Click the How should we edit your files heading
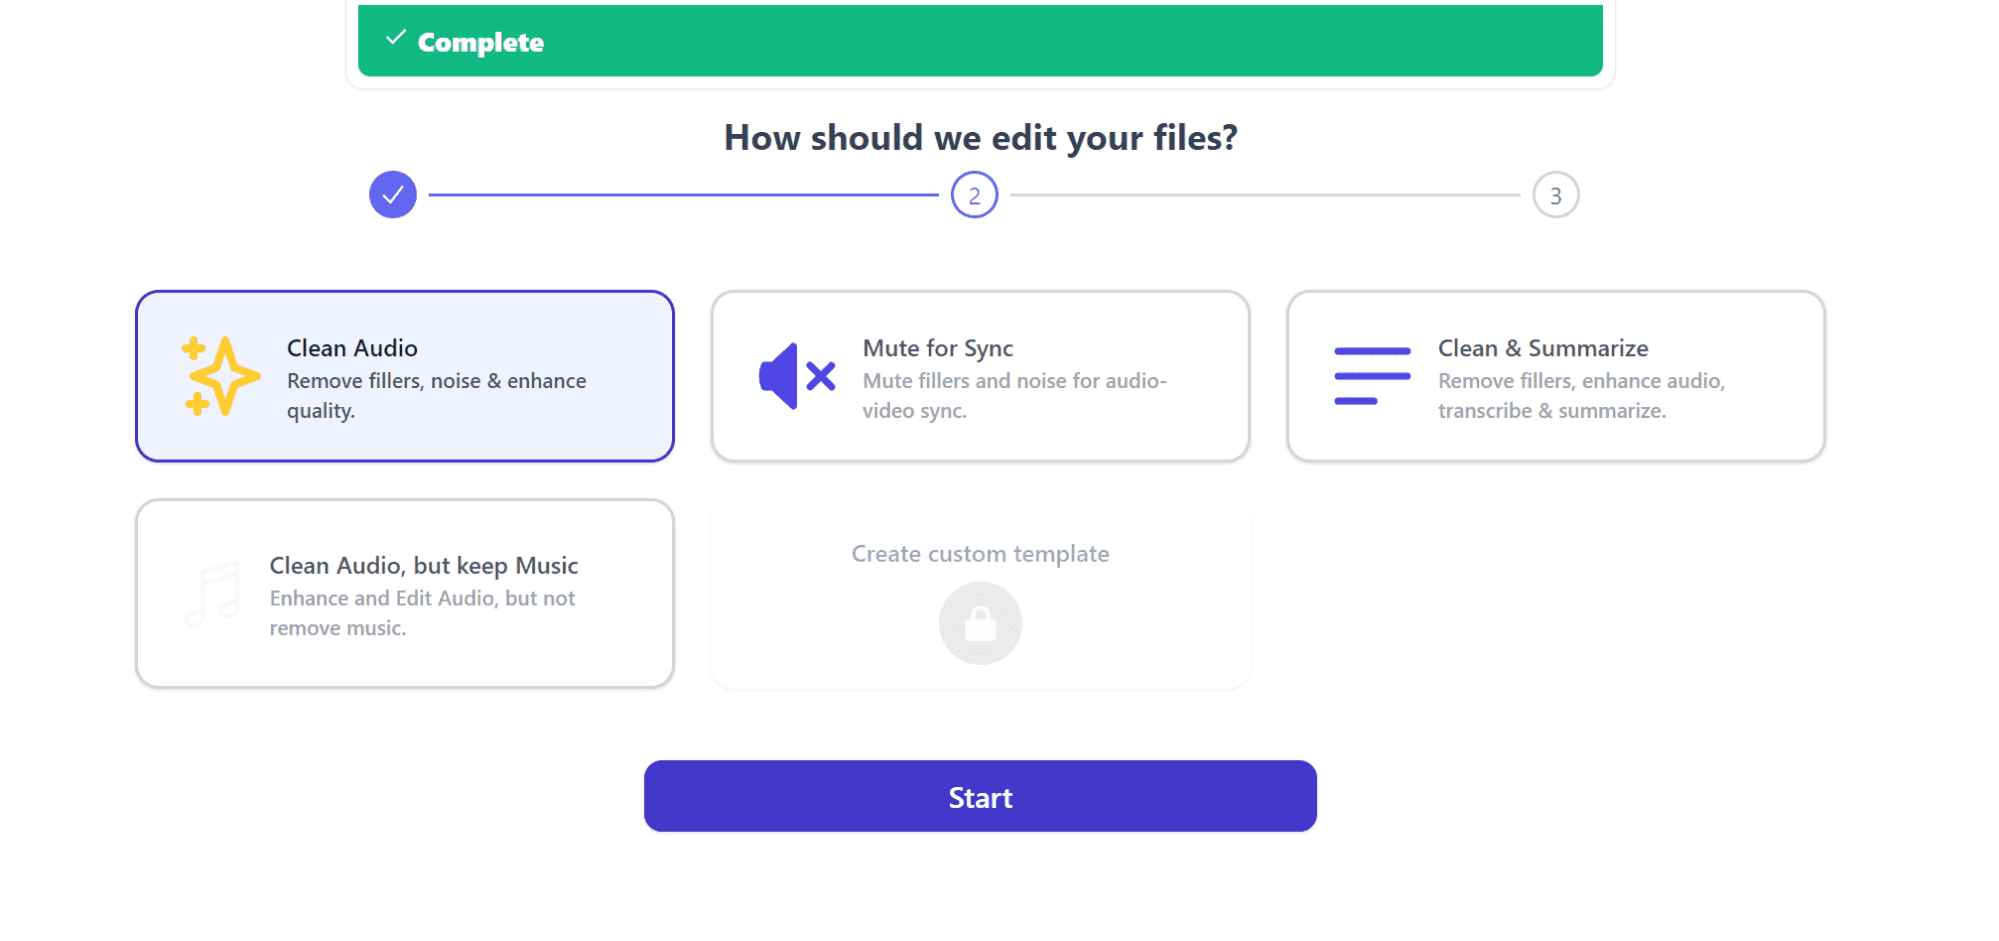The image size is (1999, 941). click(x=980, y=137)
